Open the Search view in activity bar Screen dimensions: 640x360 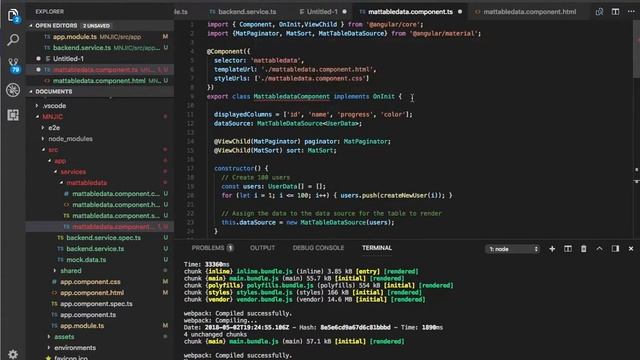pos(13,40)
